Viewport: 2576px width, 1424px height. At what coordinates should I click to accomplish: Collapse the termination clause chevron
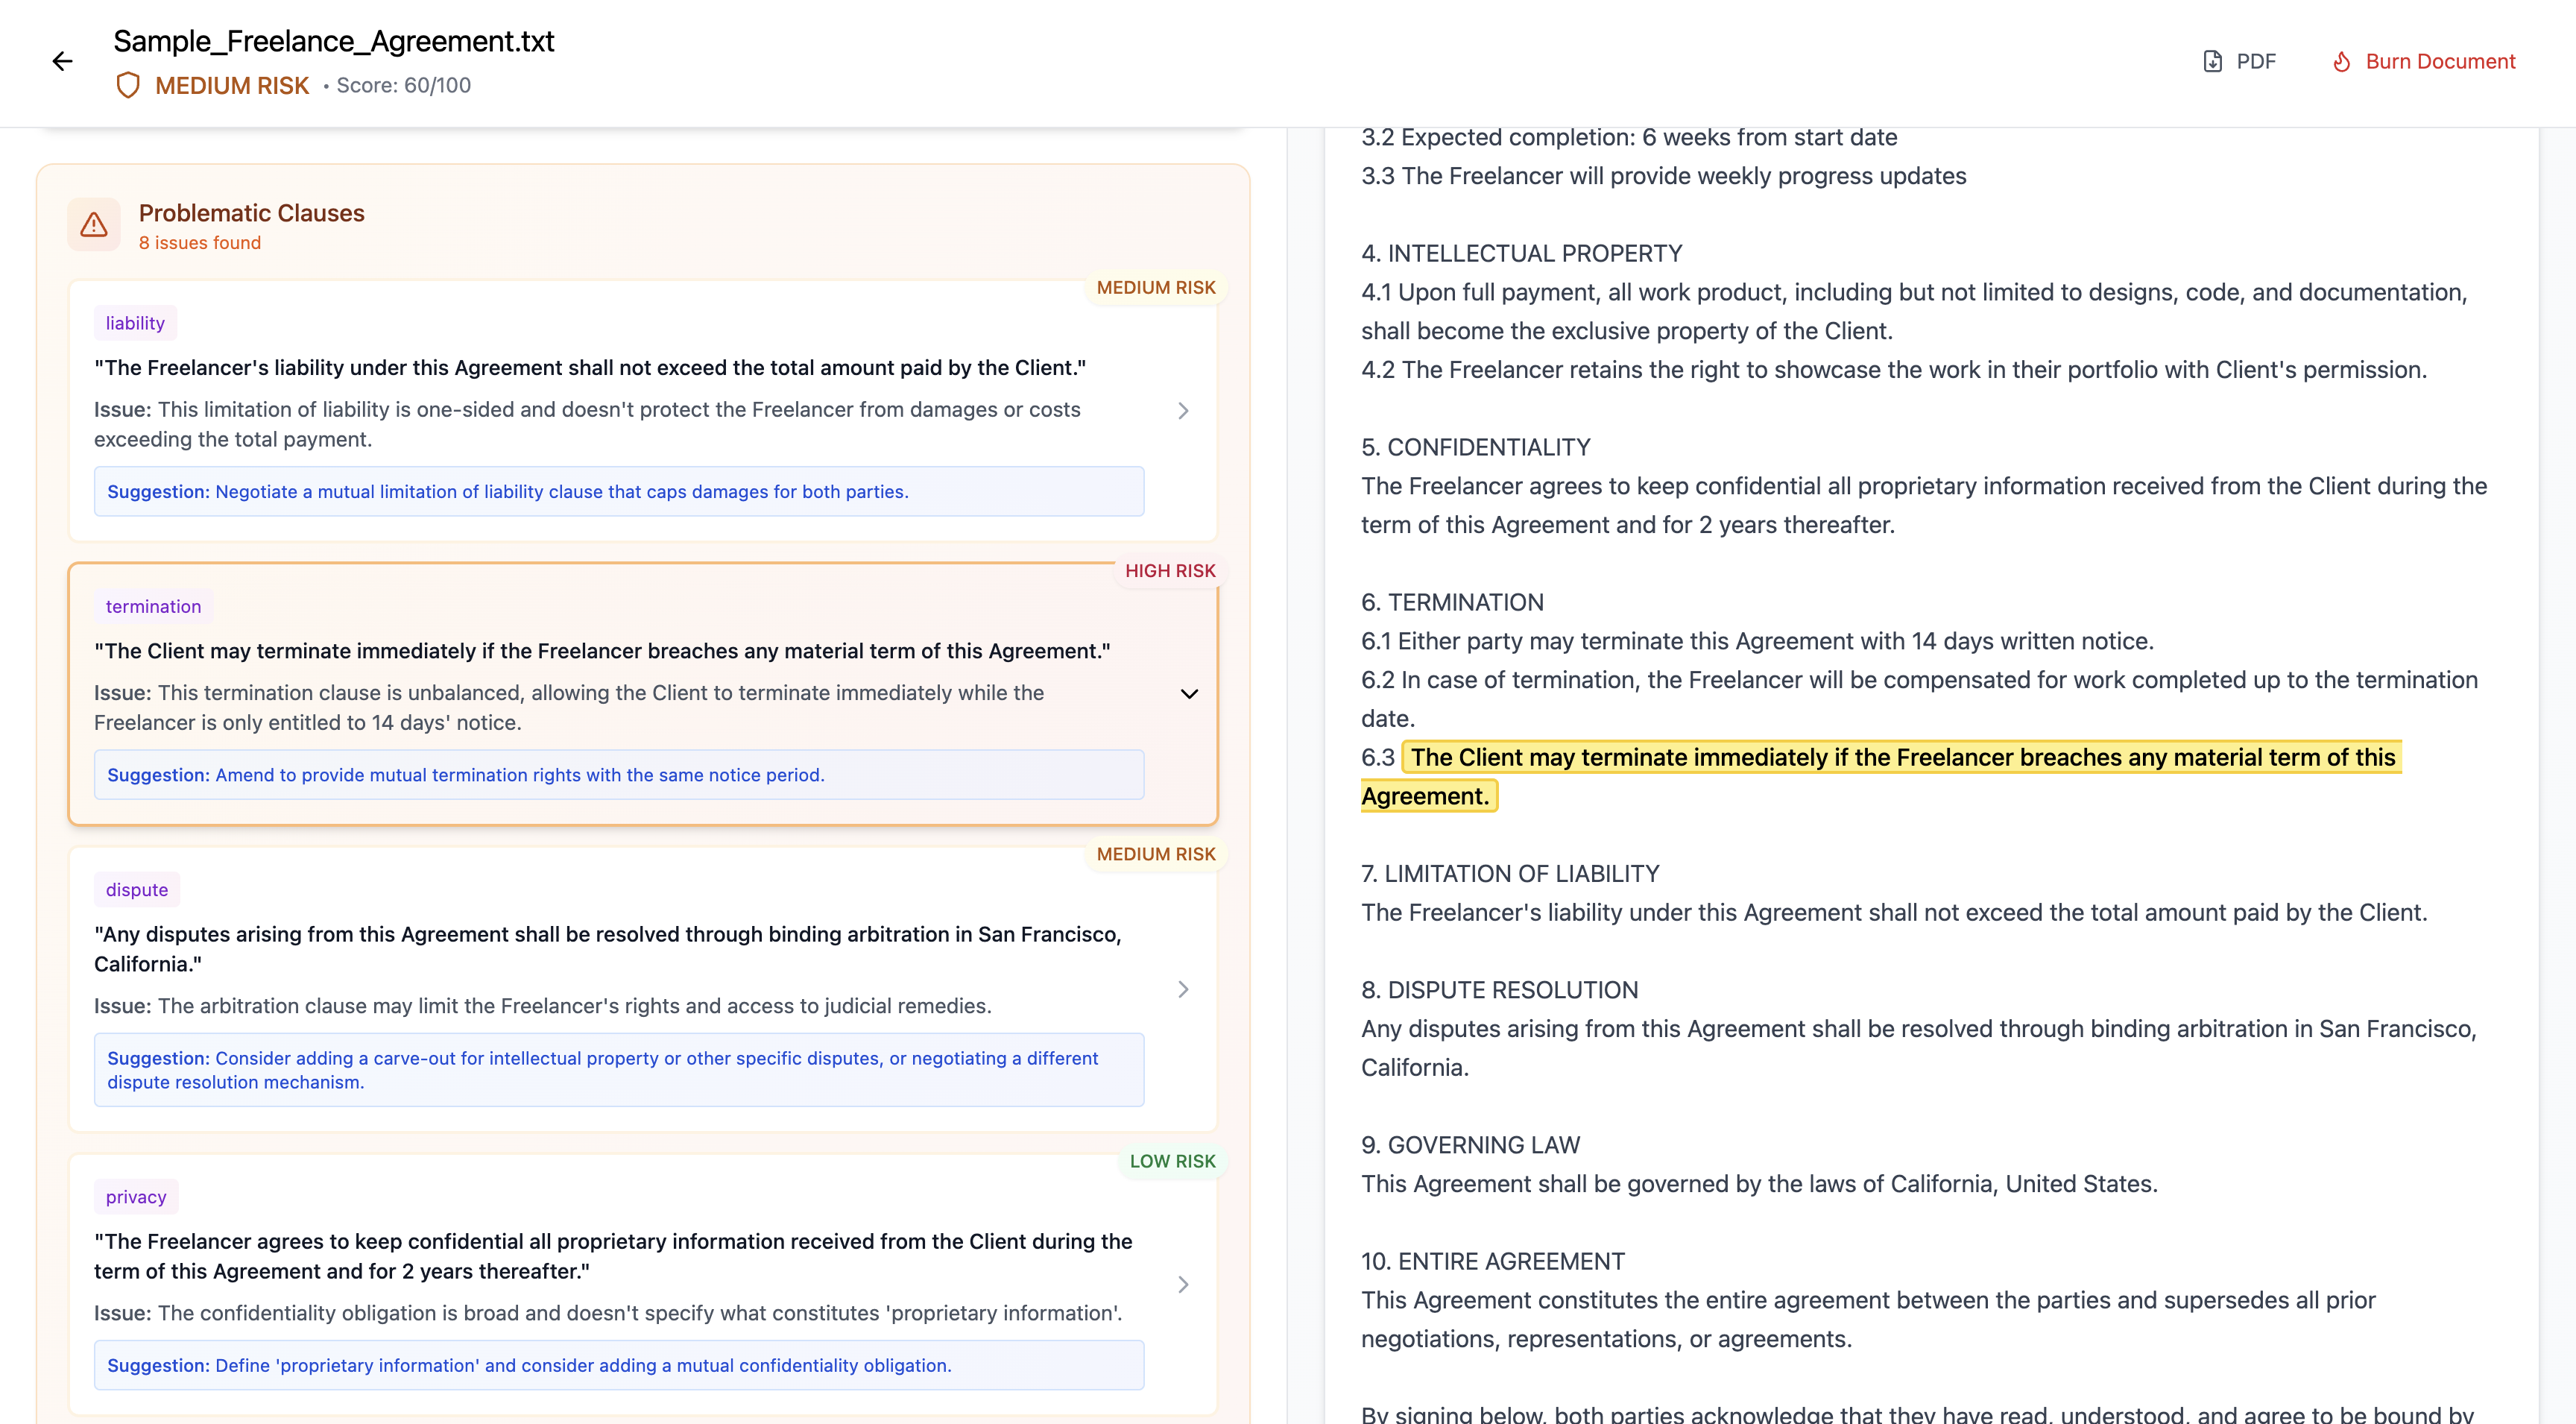coord(1189,694)
